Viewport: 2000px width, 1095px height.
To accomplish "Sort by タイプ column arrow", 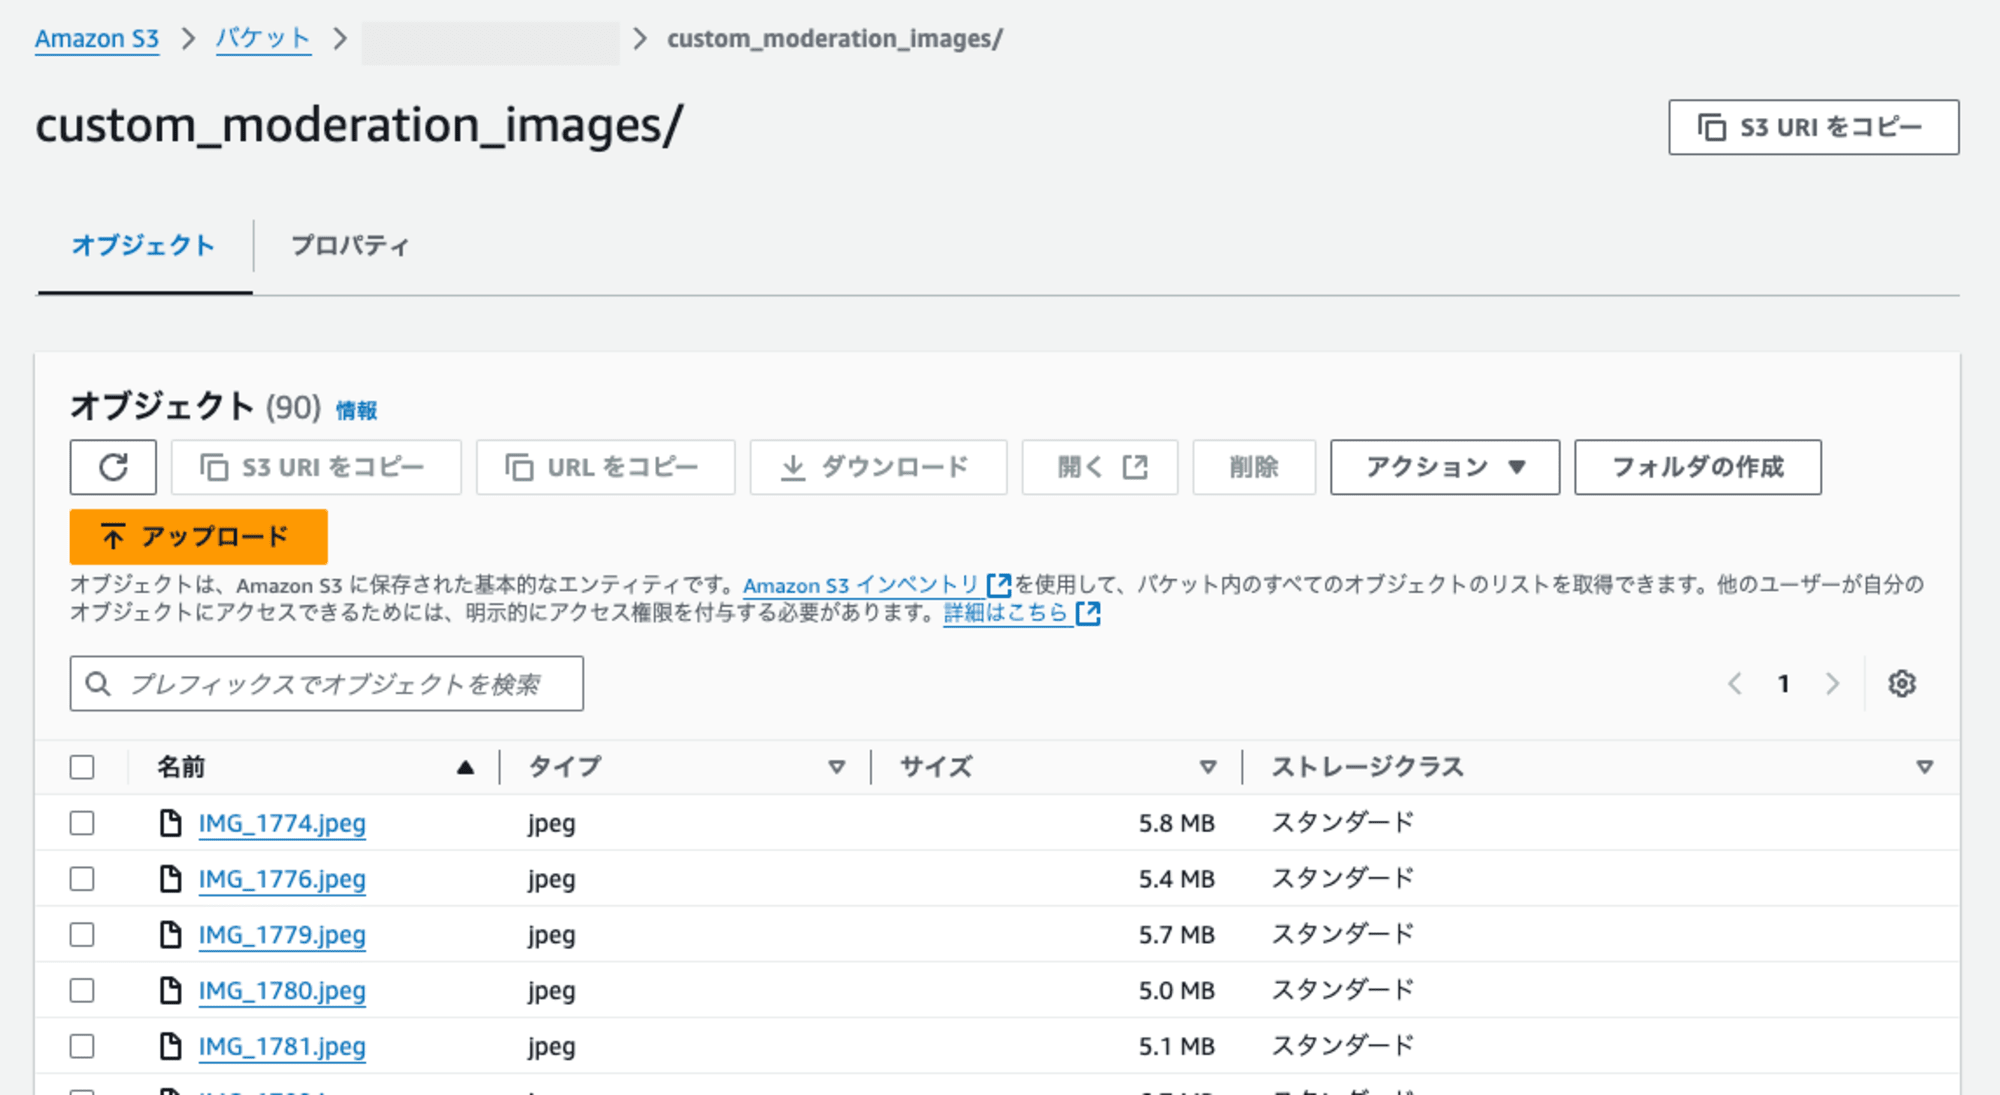I will [837, 768].
